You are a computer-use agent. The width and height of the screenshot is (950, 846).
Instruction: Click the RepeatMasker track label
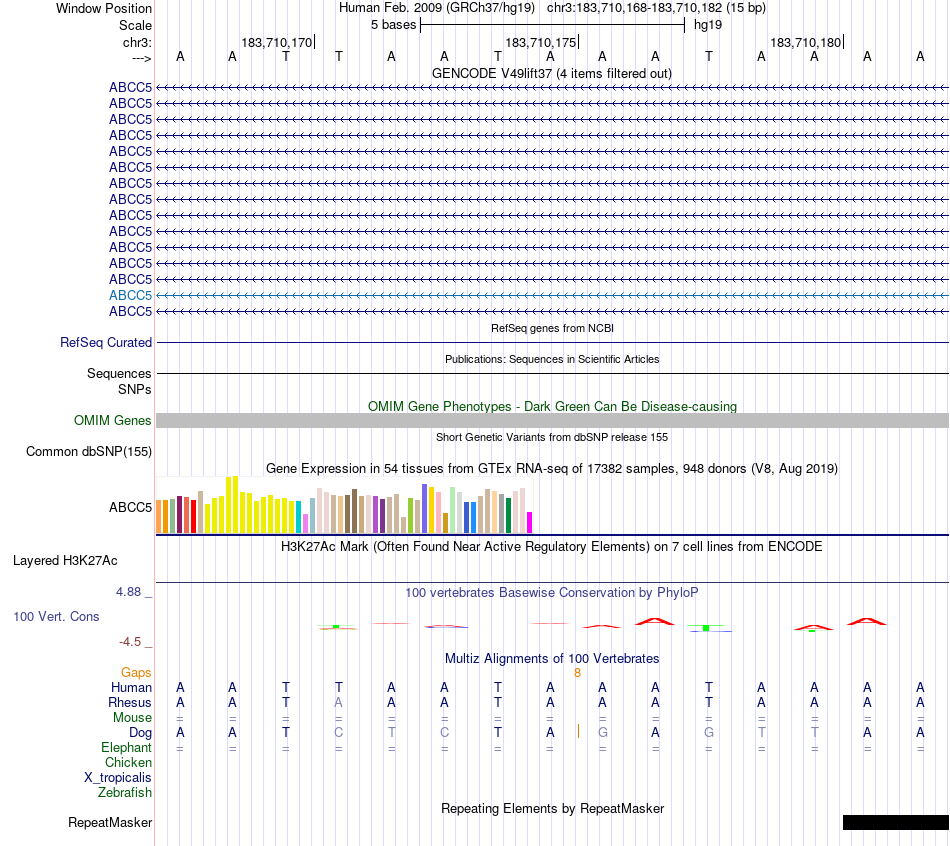click(110, 822)
